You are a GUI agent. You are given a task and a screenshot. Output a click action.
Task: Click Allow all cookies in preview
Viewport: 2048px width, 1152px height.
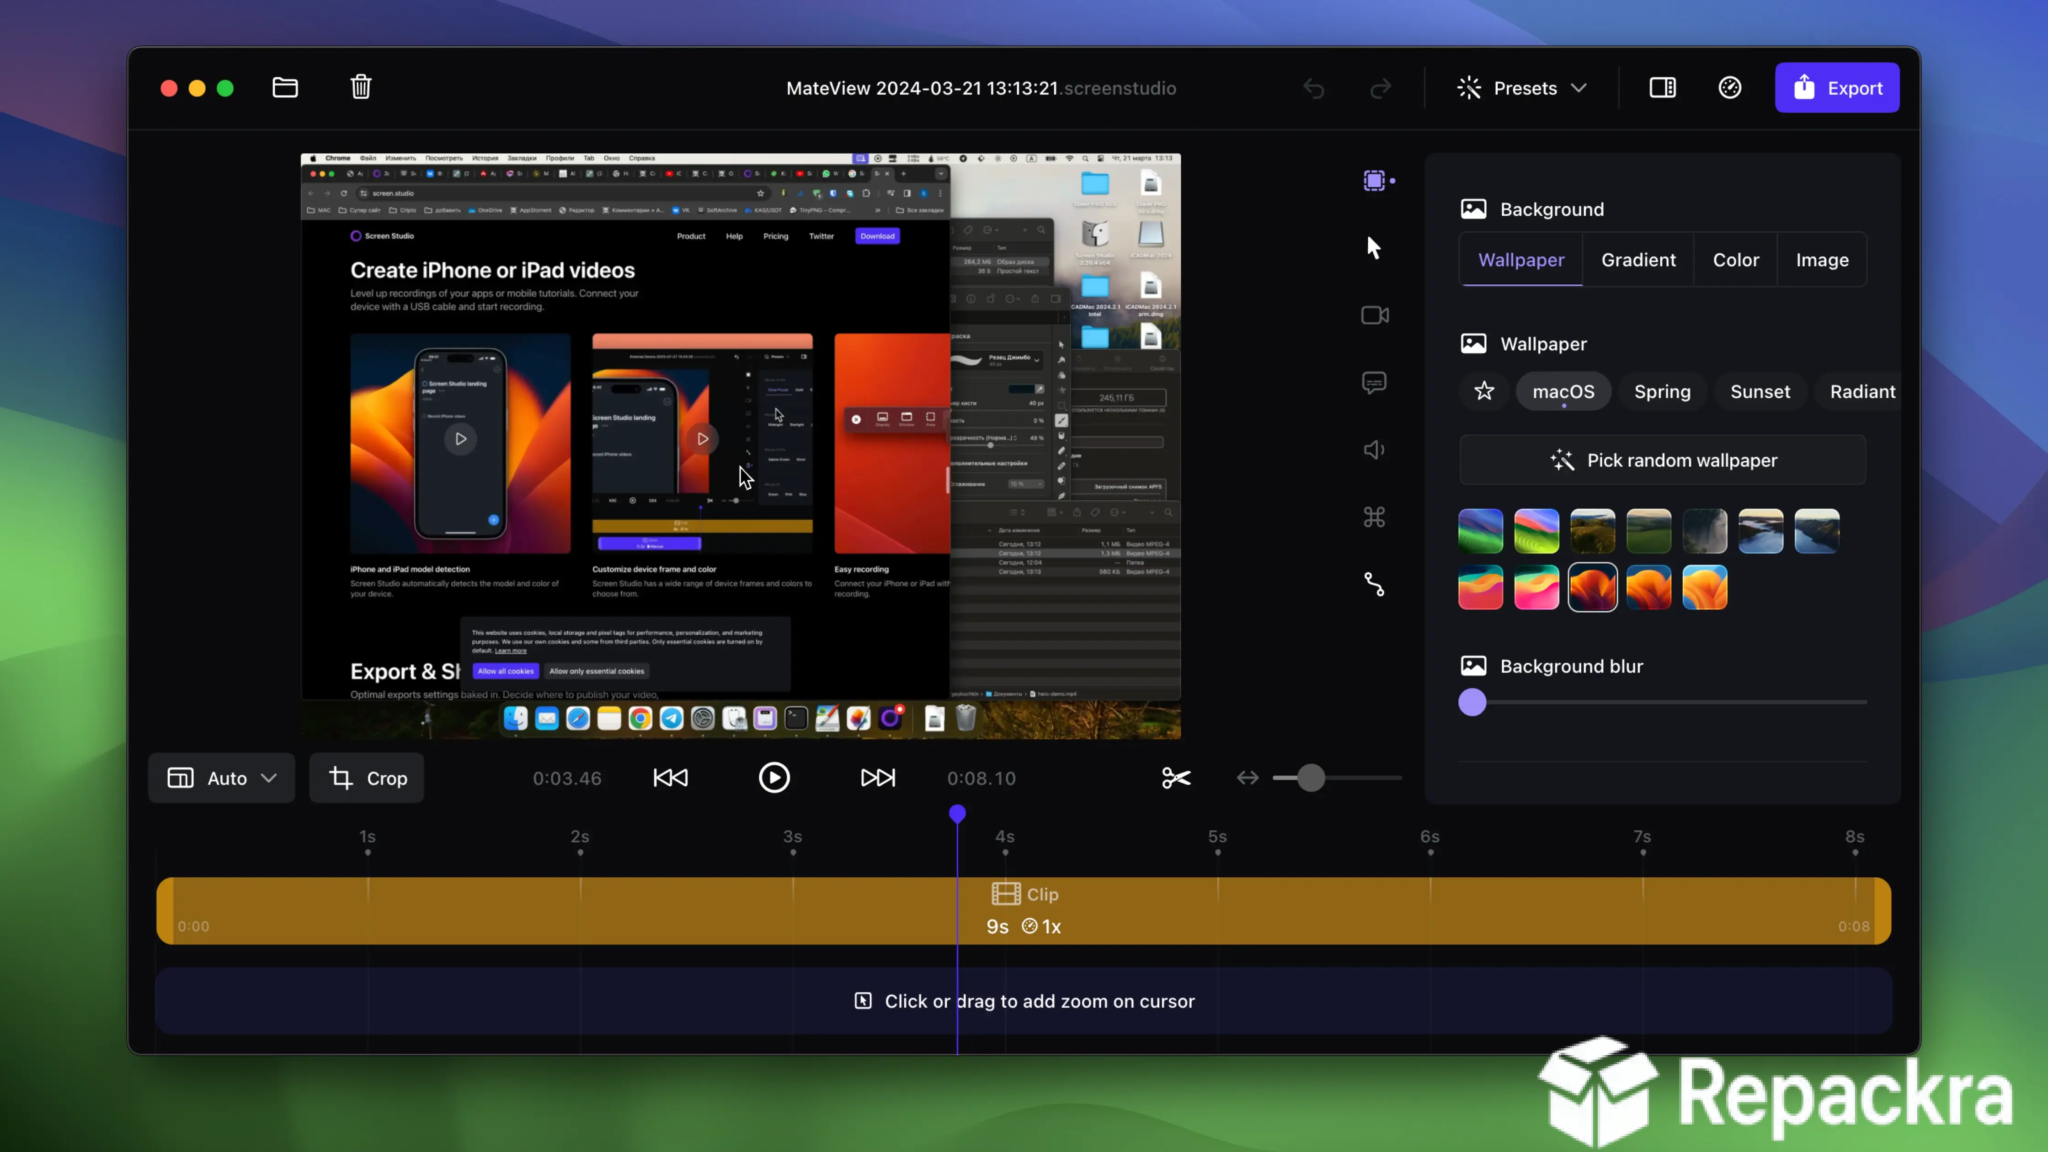pos(506,671)
